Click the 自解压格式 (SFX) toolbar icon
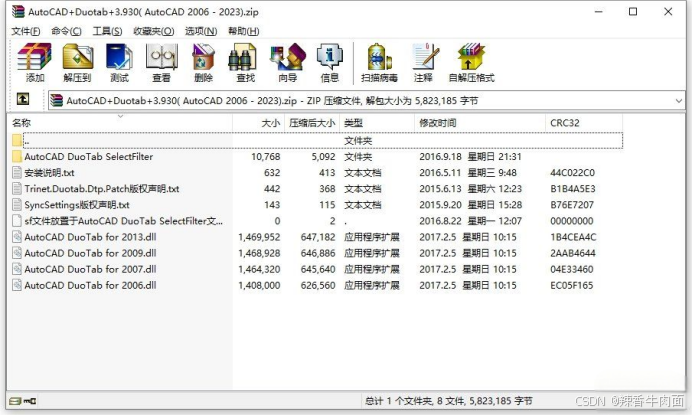 471,63
